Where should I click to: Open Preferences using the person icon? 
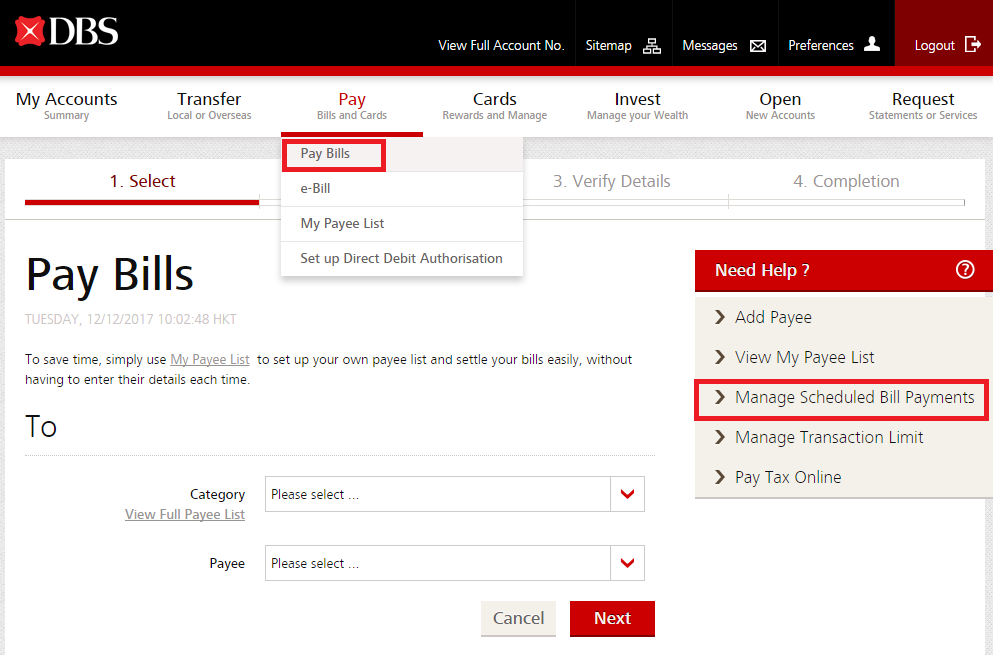point(872,44)
